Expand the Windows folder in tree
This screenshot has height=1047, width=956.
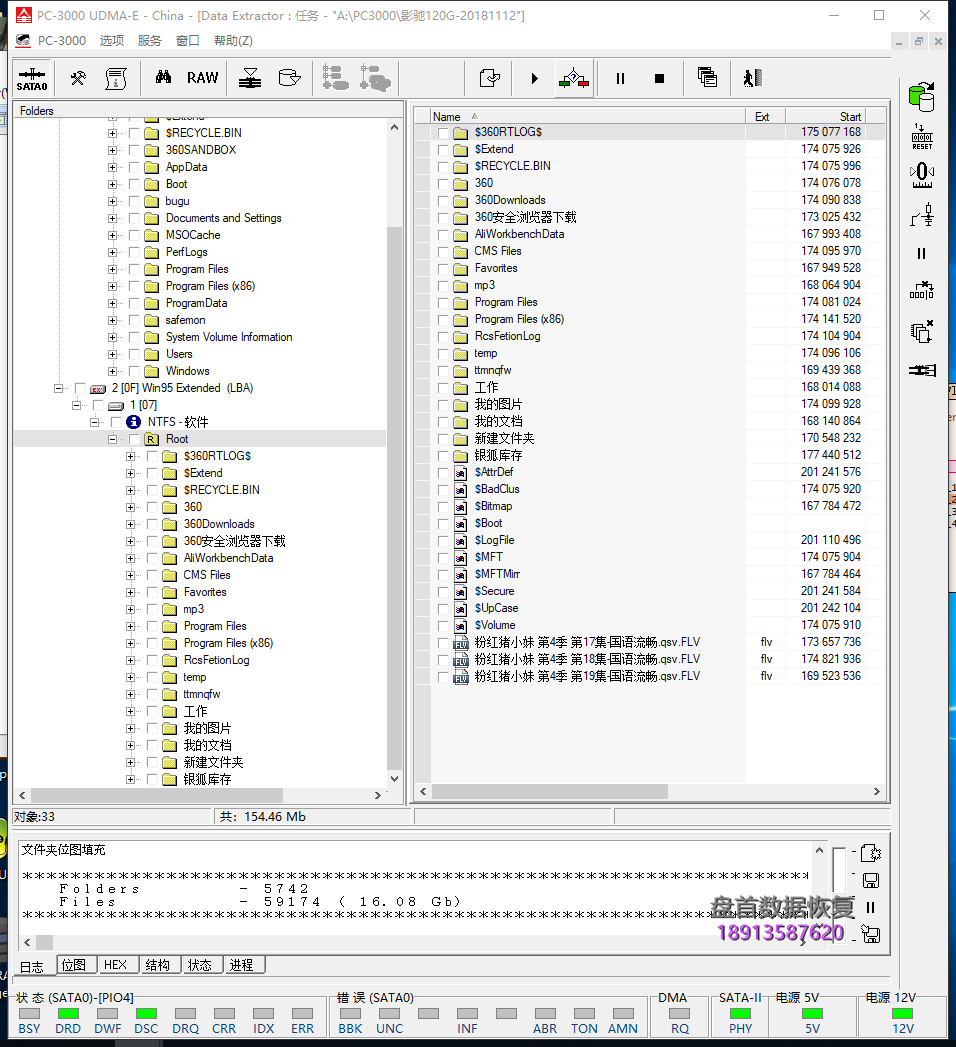pyautogui.click(x=112, y=371)
